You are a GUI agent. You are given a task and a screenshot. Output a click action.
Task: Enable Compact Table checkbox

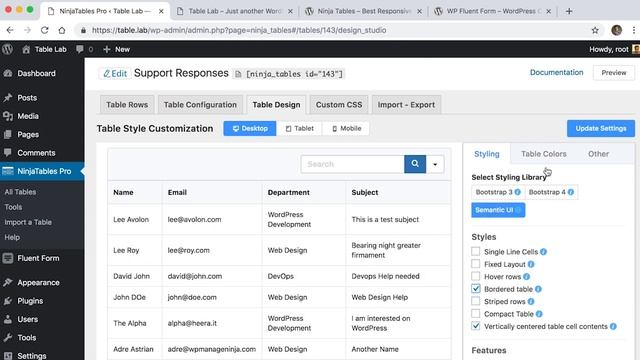pos(476,313)
